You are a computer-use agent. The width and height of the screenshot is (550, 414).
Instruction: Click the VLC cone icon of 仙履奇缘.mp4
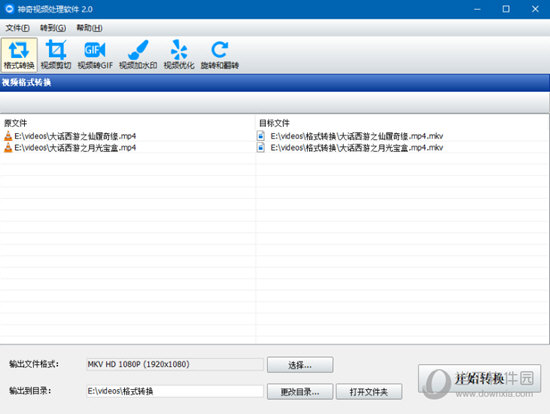(x=8, y=136)
